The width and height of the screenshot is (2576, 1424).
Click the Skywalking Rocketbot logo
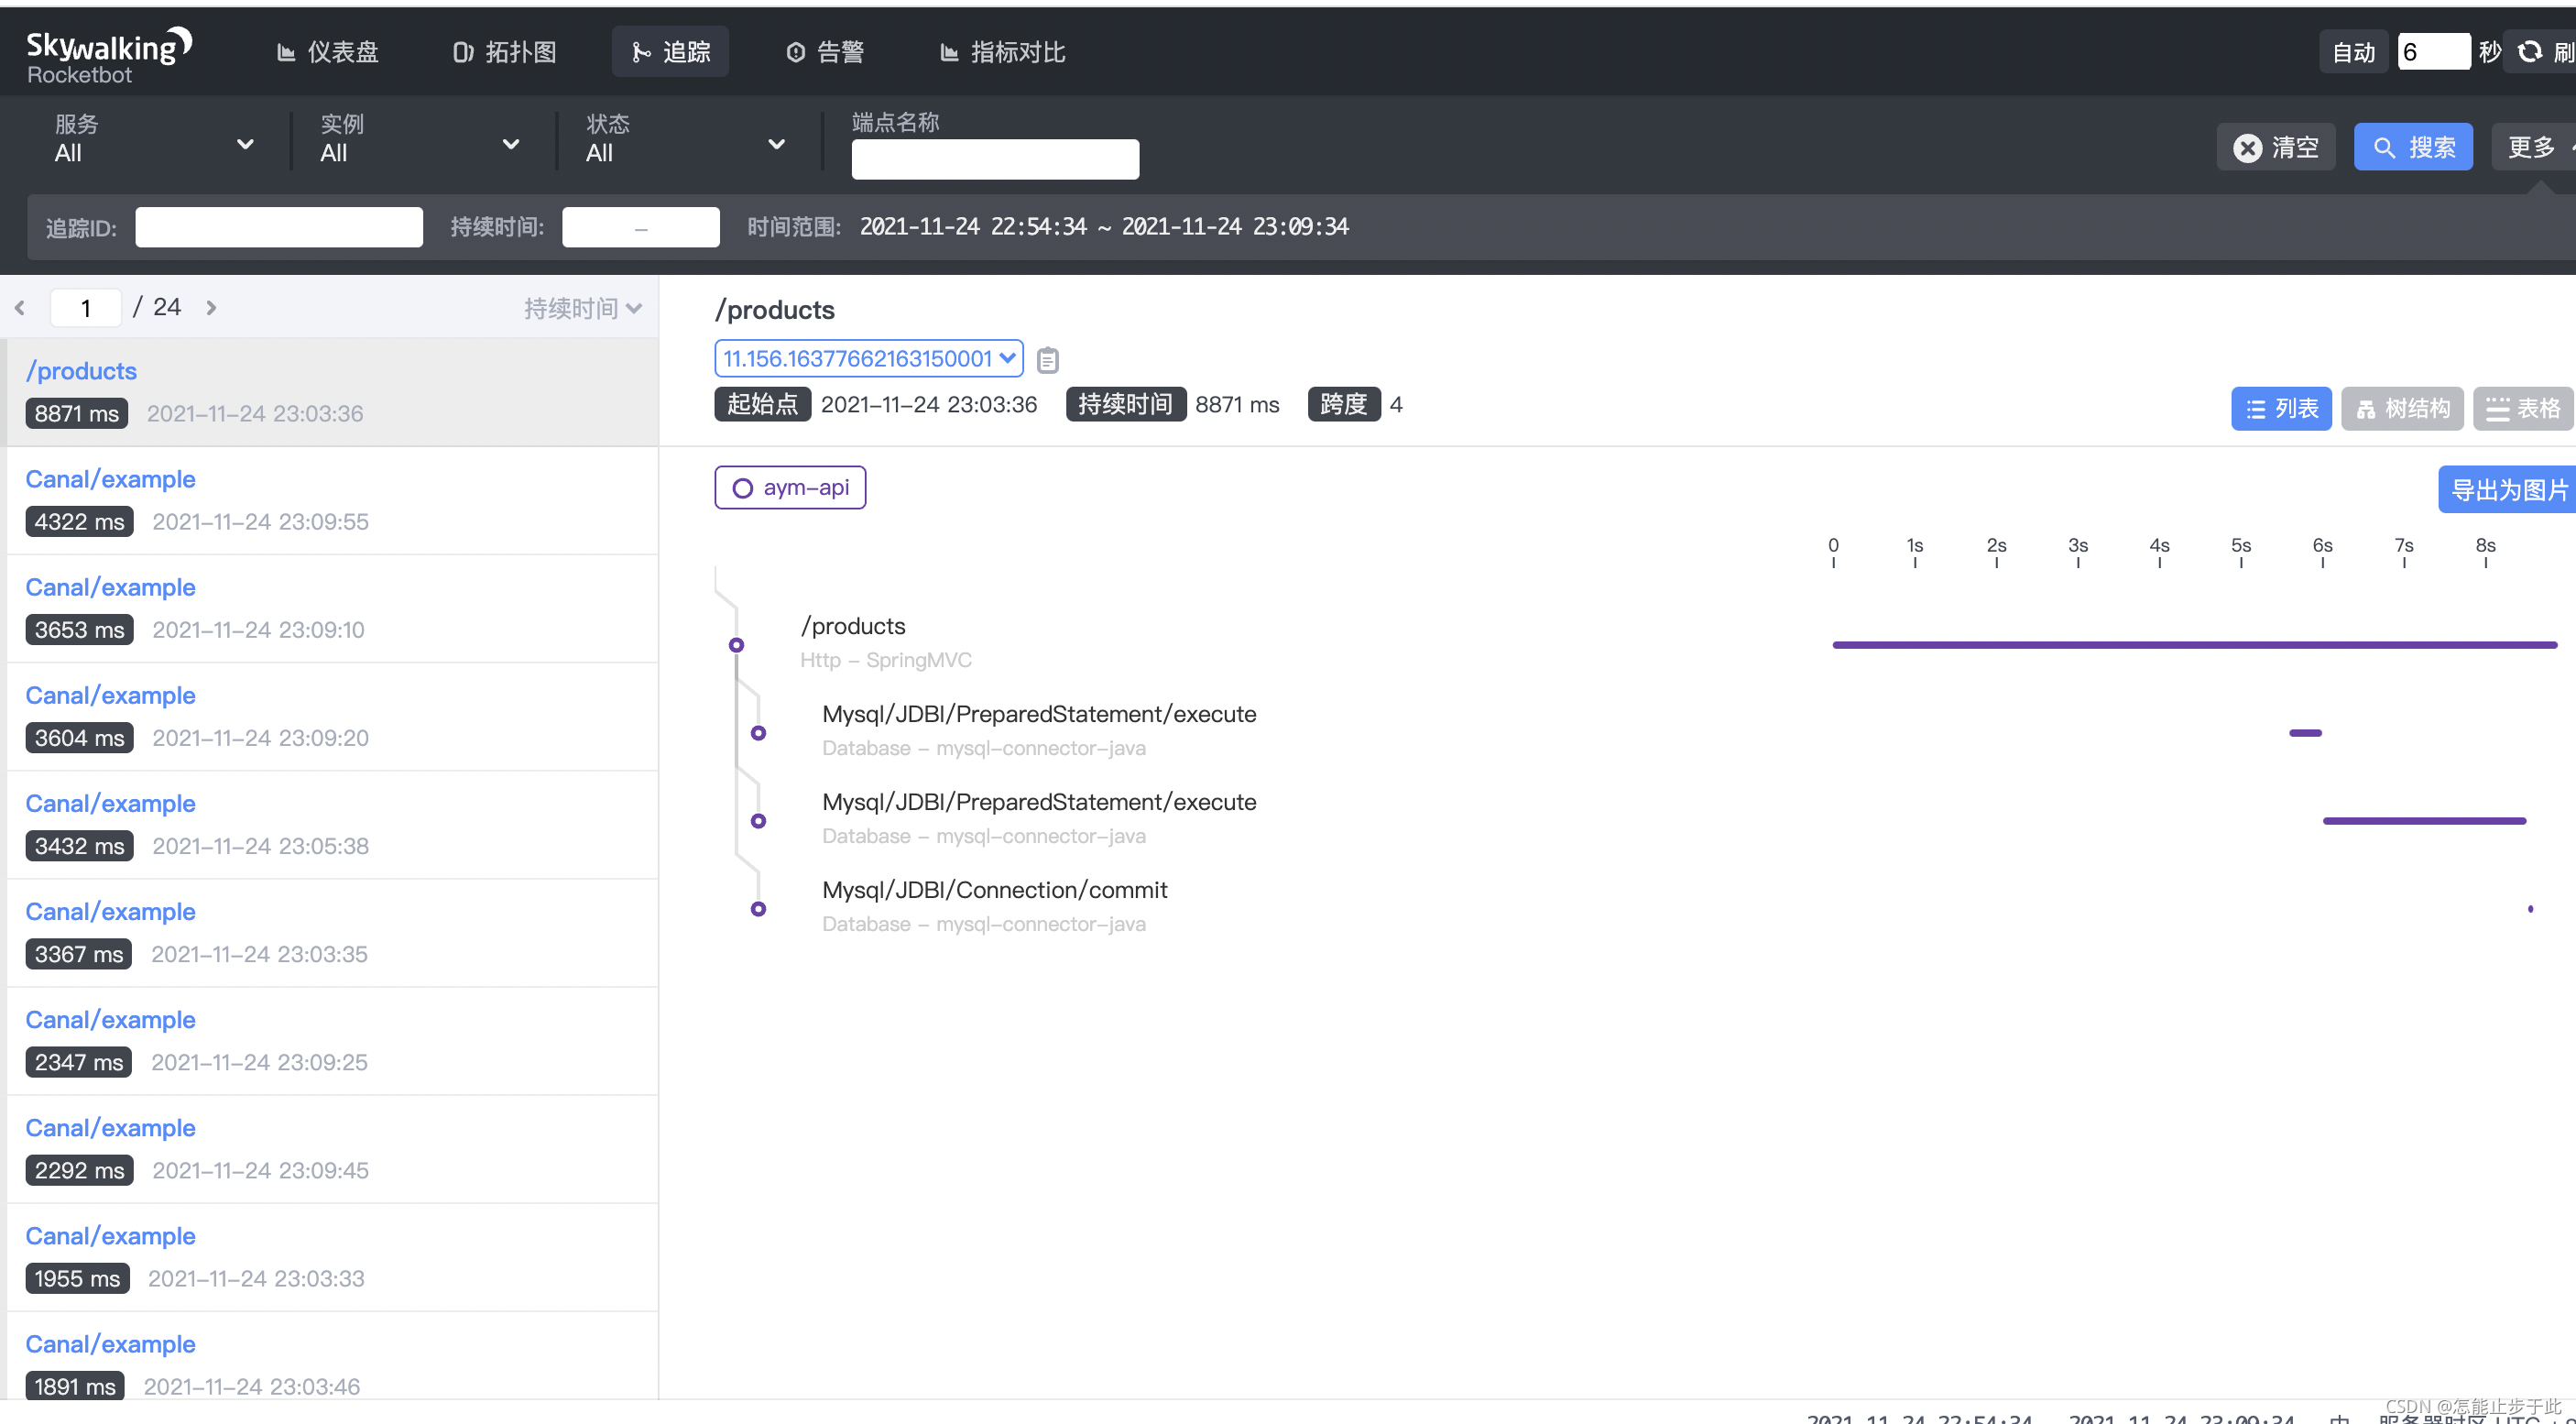(x=109, y=56)
